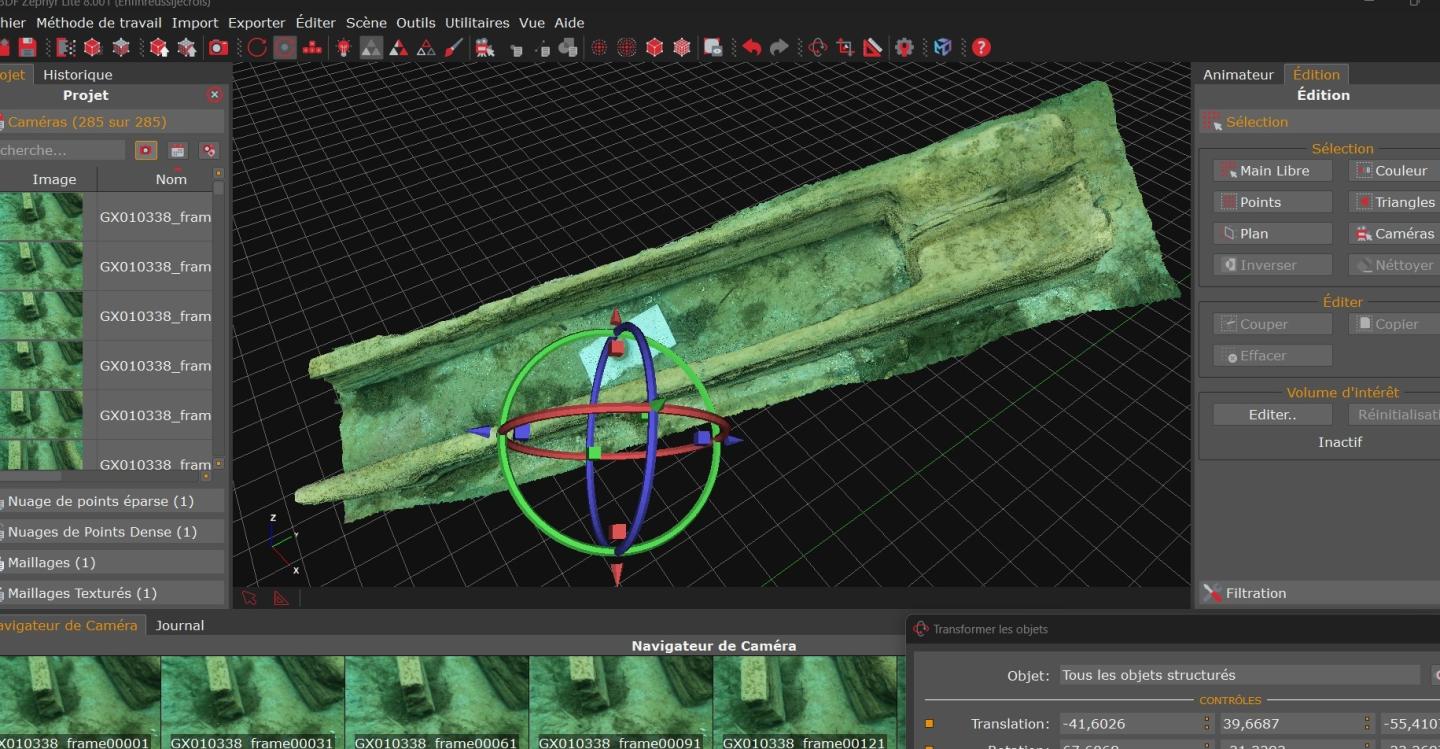Open the Méthode de travail menu
The image size is (1440, 749).
click(98, 22)
